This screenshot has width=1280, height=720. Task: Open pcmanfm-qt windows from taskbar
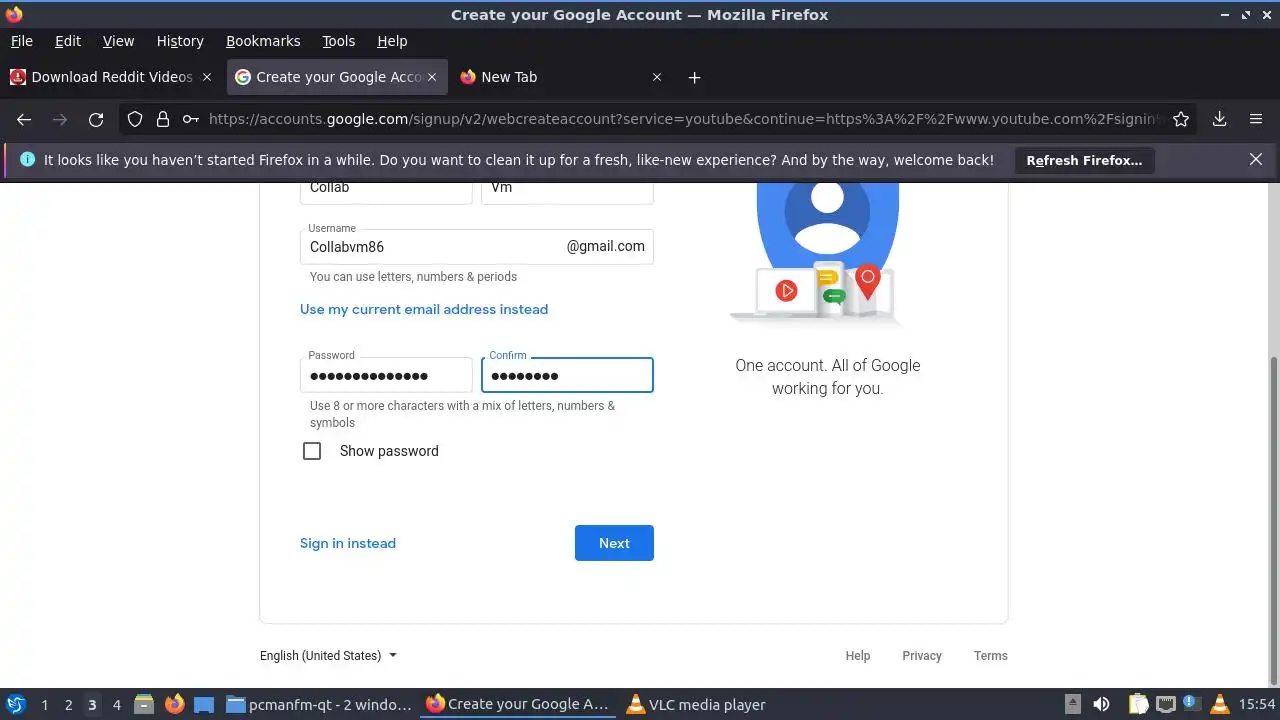pyautogui.click(x=319, y=704)
